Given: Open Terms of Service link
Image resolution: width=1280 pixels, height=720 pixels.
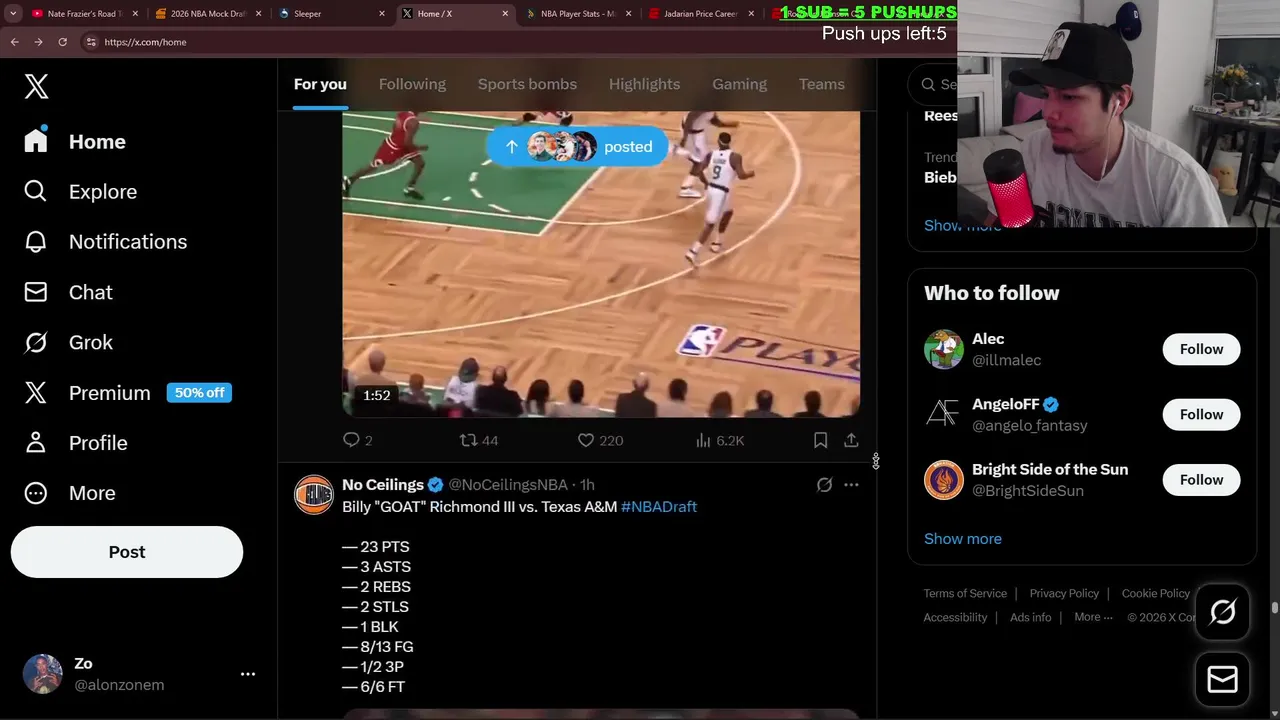Looking at the screenshot, I should tap(965, 594).
